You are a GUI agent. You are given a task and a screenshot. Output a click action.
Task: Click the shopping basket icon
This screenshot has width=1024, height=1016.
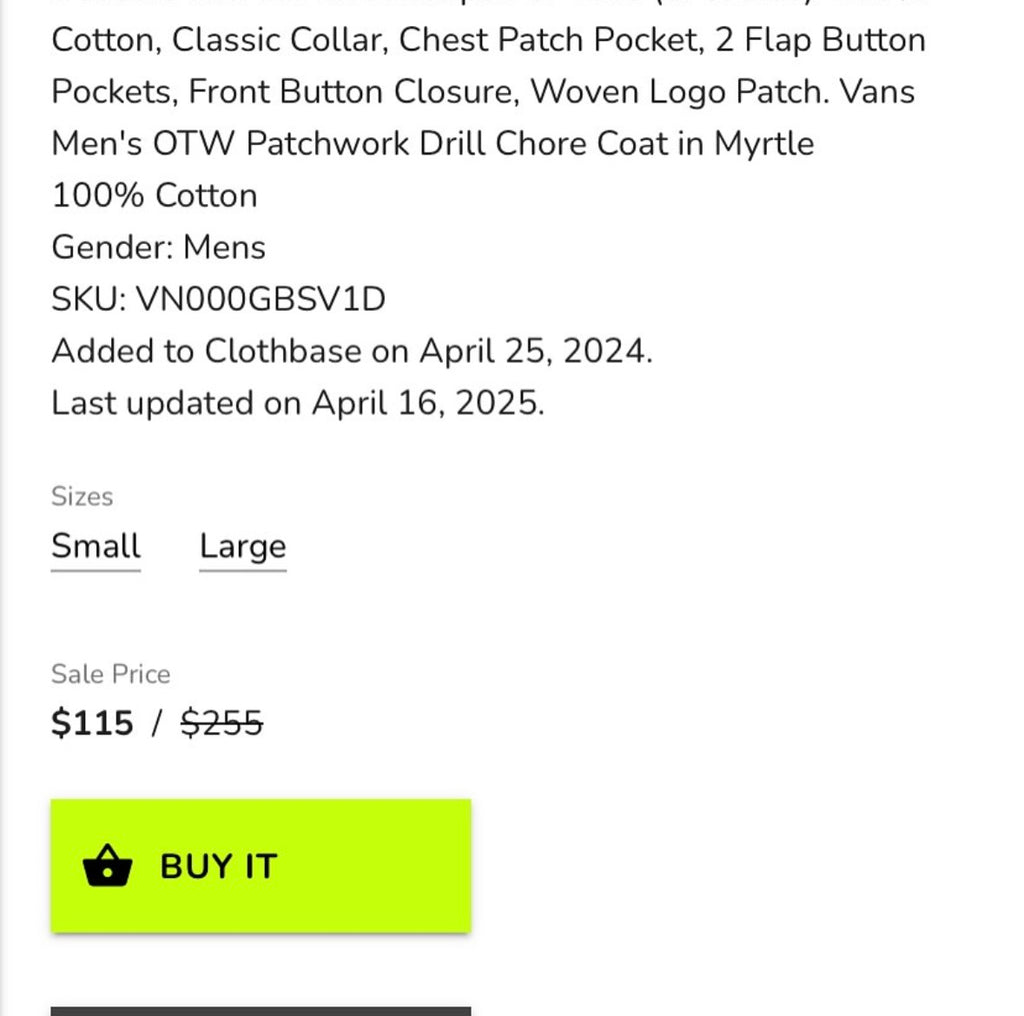[x=107, y=866]
